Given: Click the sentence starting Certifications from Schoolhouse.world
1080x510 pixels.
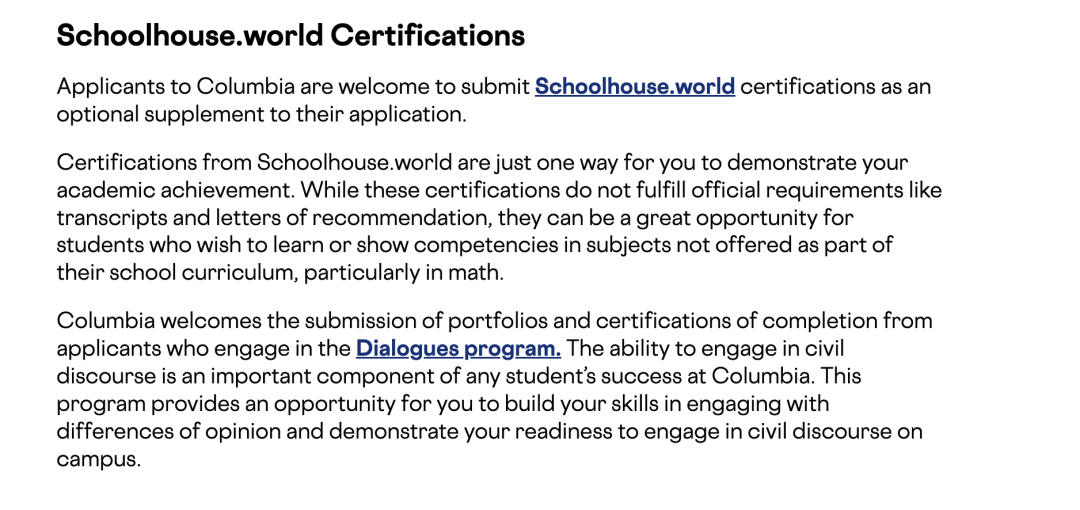Looking at the screenshot, I should coord(482,176).
